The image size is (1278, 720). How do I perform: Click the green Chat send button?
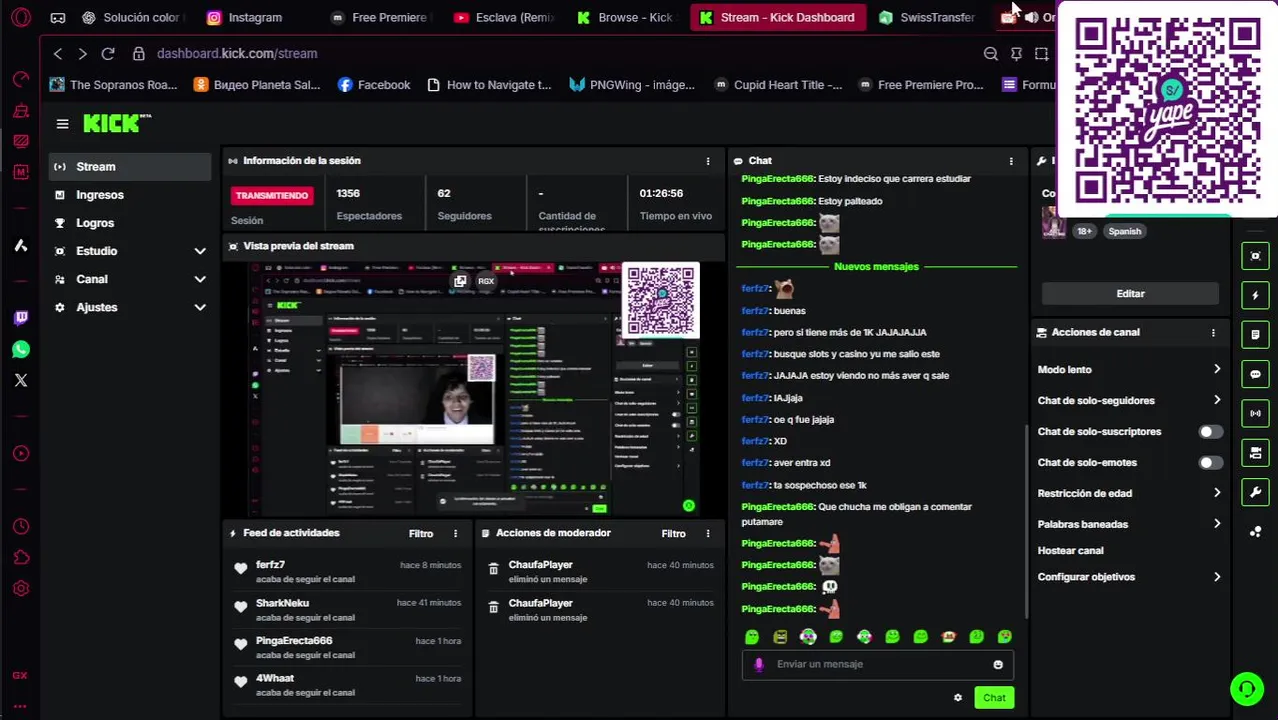[994, 698]
